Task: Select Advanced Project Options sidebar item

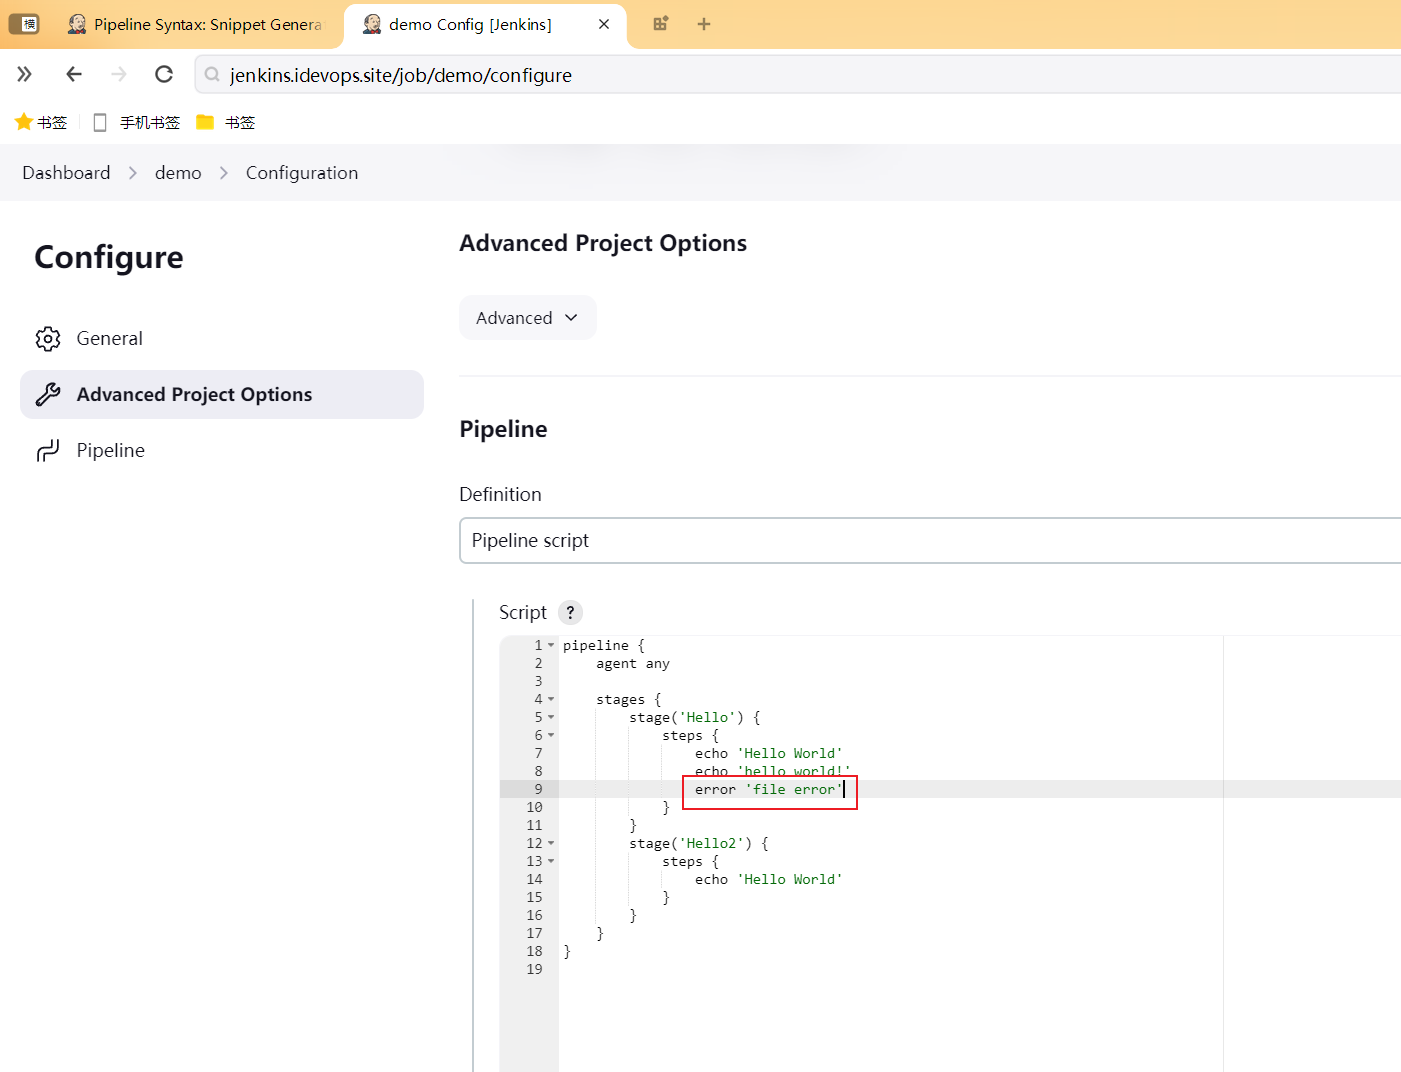Action: coord(222,395)
